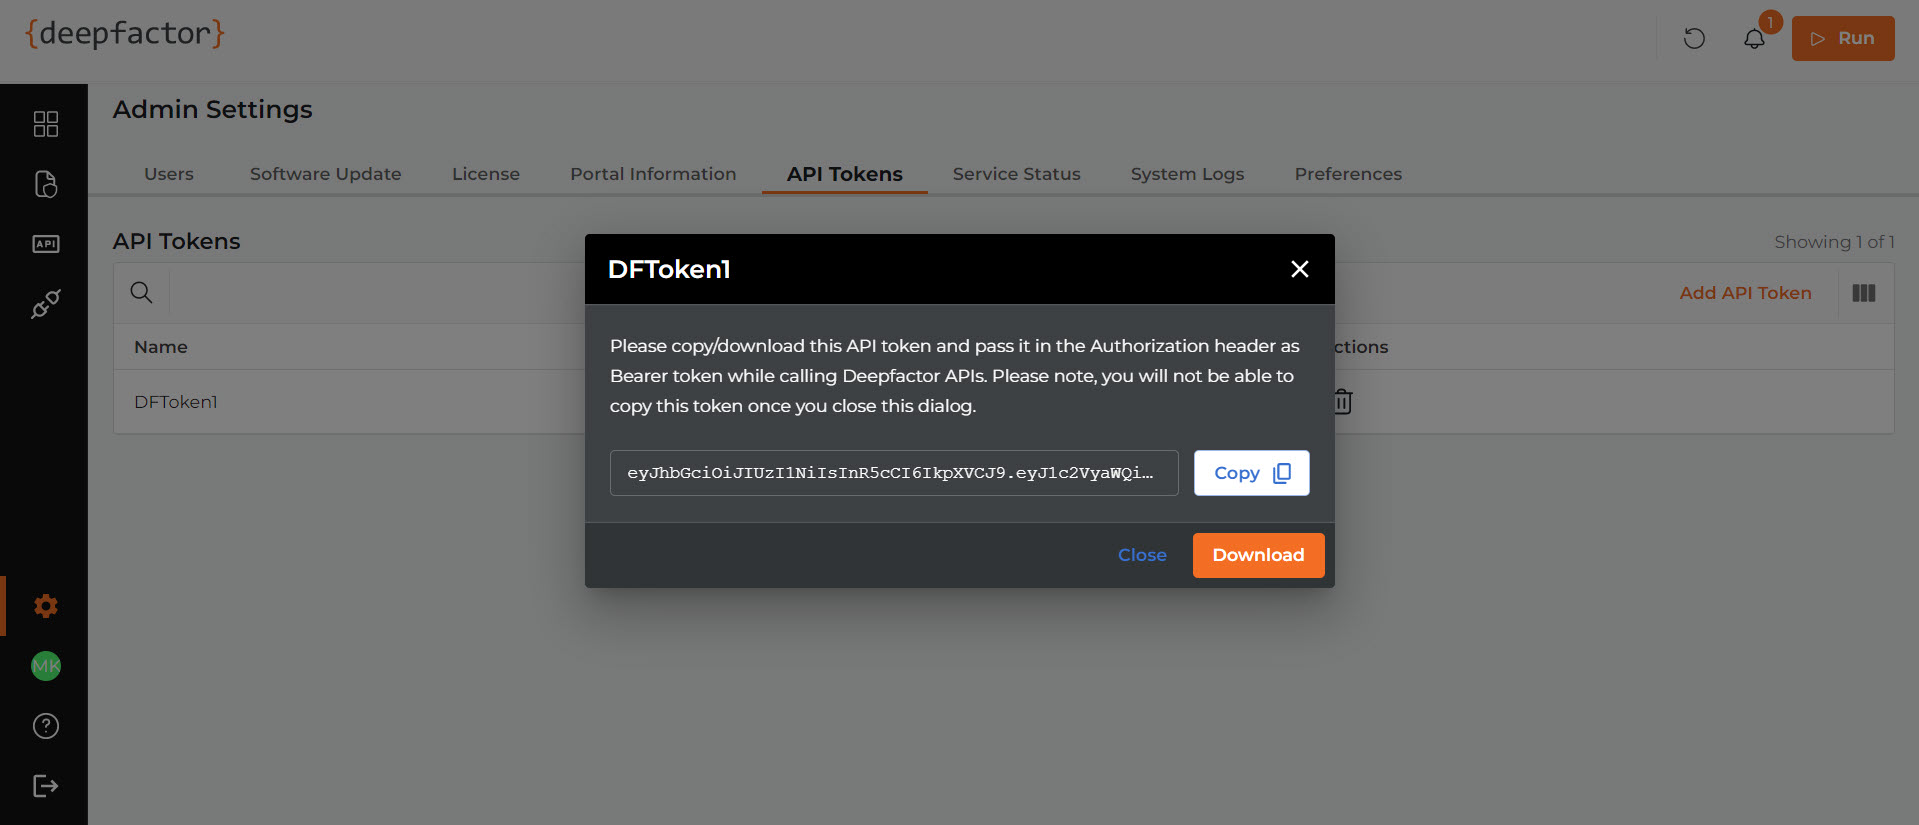The image size is (1919, 825).
Task: Click the refresh icon in top bar
Action: point(1694,39)
